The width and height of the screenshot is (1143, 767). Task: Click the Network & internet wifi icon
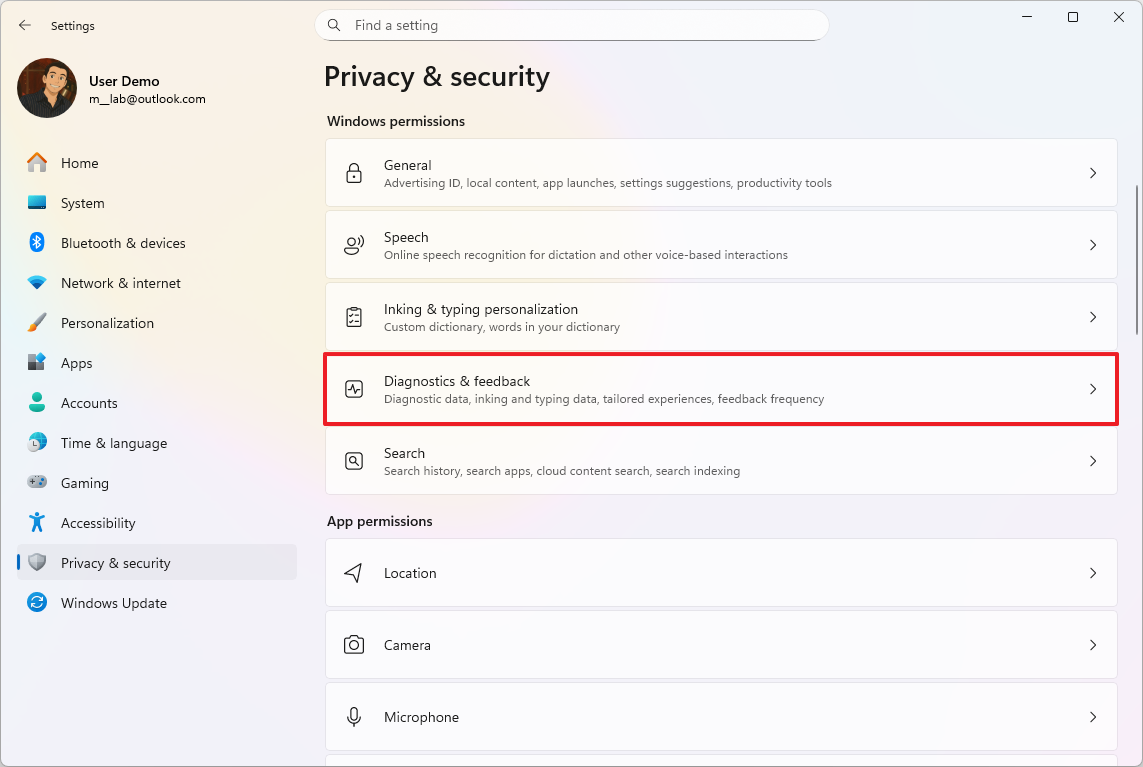(37, 283)
